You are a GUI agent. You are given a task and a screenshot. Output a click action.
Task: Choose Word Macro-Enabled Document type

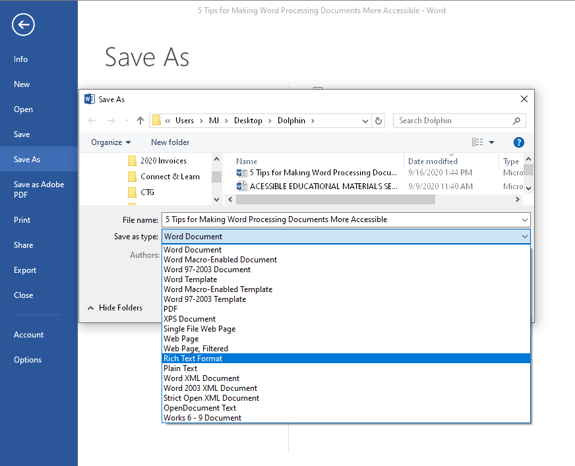click(346, 260)
